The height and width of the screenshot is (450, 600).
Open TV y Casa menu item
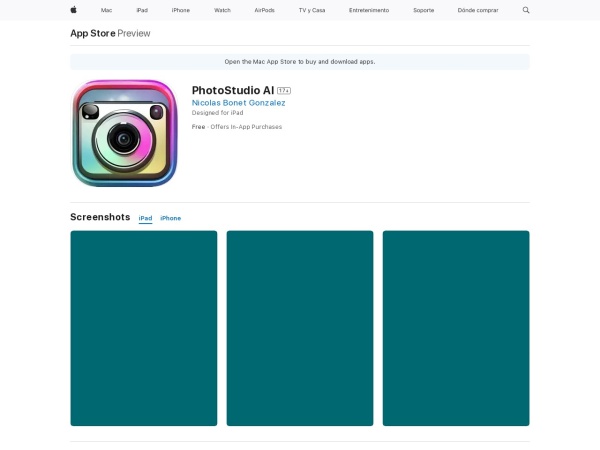click(x=312, y=10)
